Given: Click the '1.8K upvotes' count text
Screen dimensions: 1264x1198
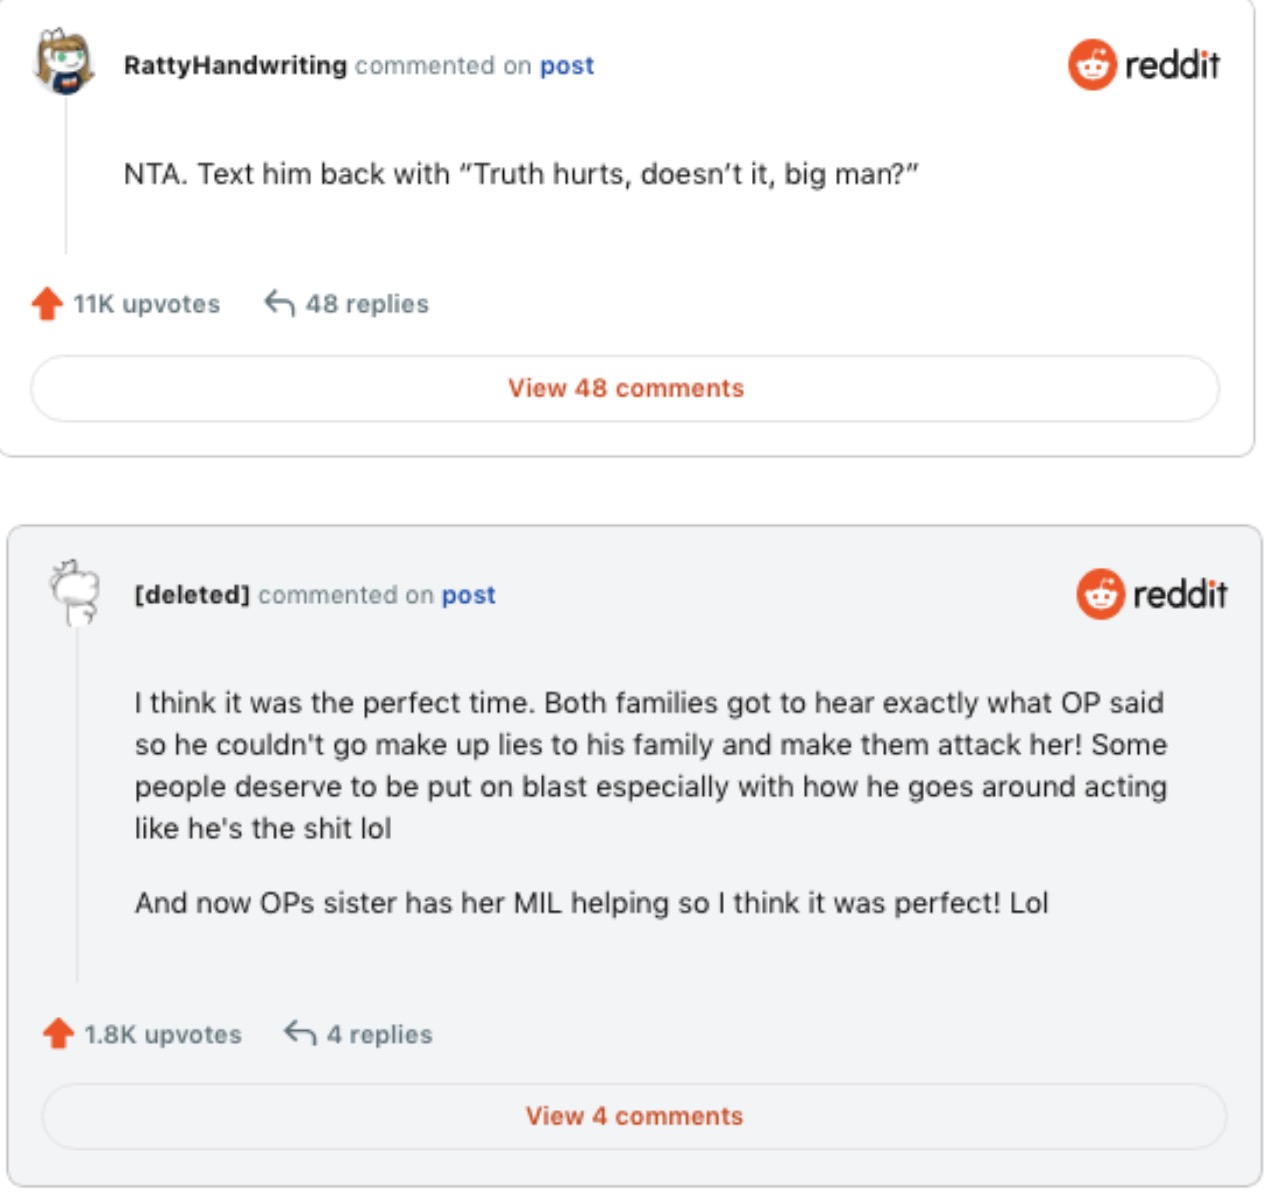Looking at the screenshot, I should (x=162, y=1034).
